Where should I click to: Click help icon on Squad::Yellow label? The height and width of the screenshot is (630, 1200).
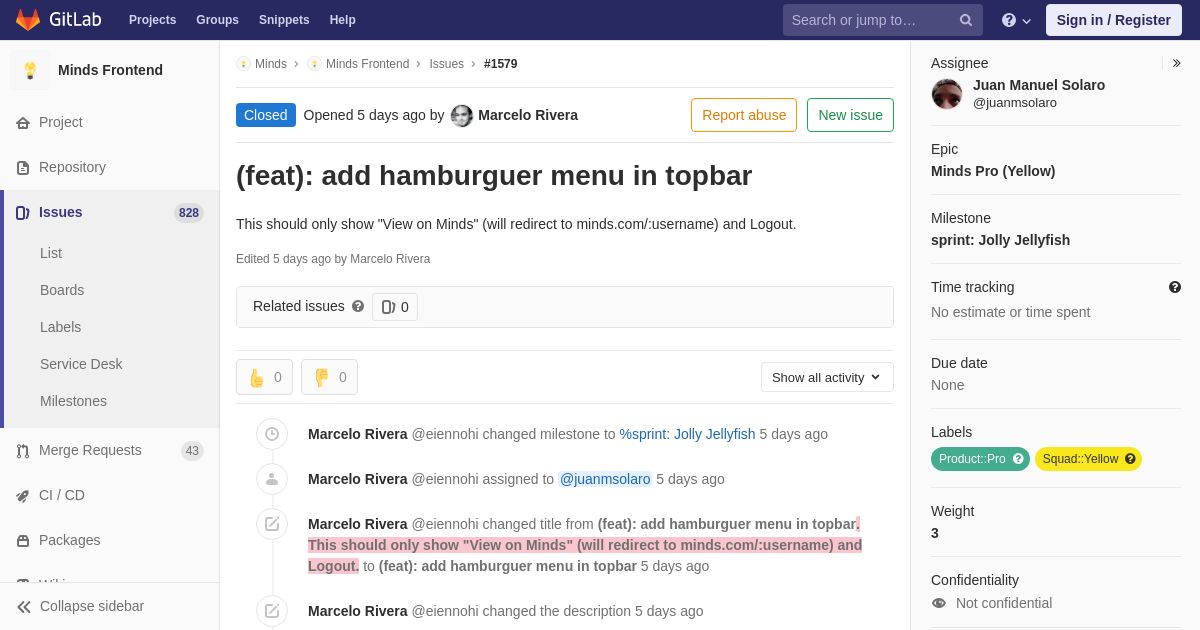[x=1130, y=459]
